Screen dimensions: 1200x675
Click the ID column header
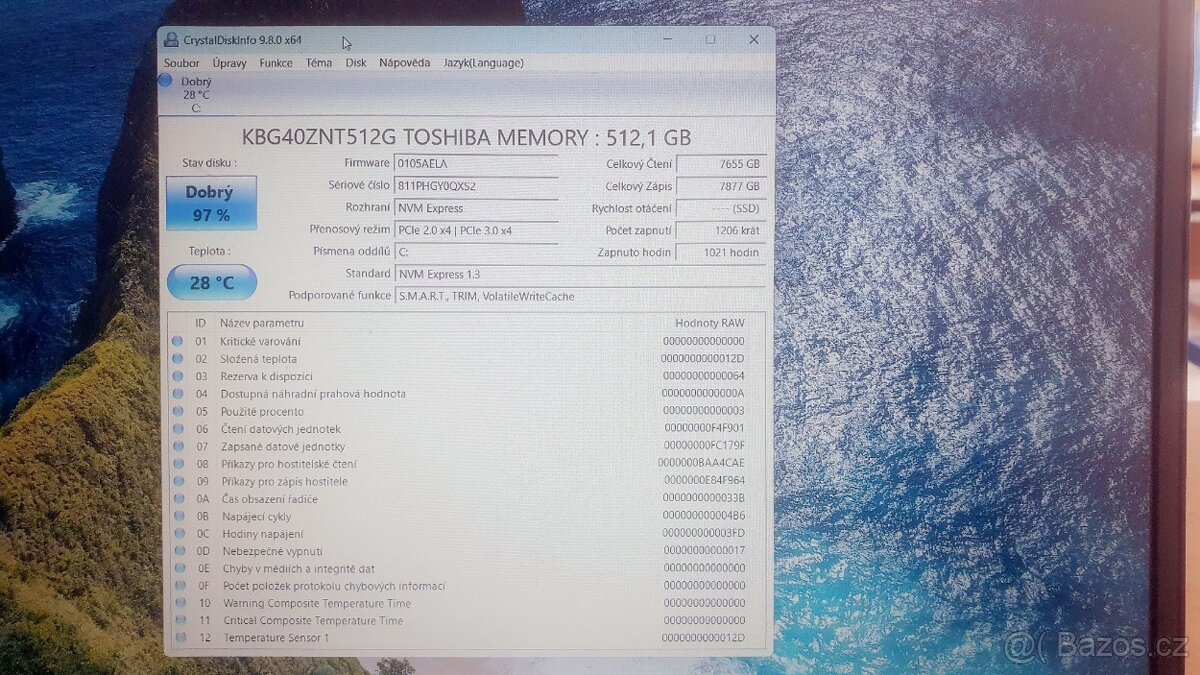click(201, 323)
